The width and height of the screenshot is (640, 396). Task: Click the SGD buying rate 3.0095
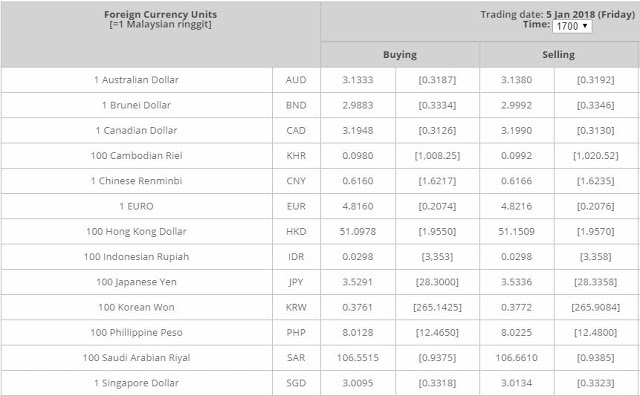pyautogui.click(x=358, y=383)
